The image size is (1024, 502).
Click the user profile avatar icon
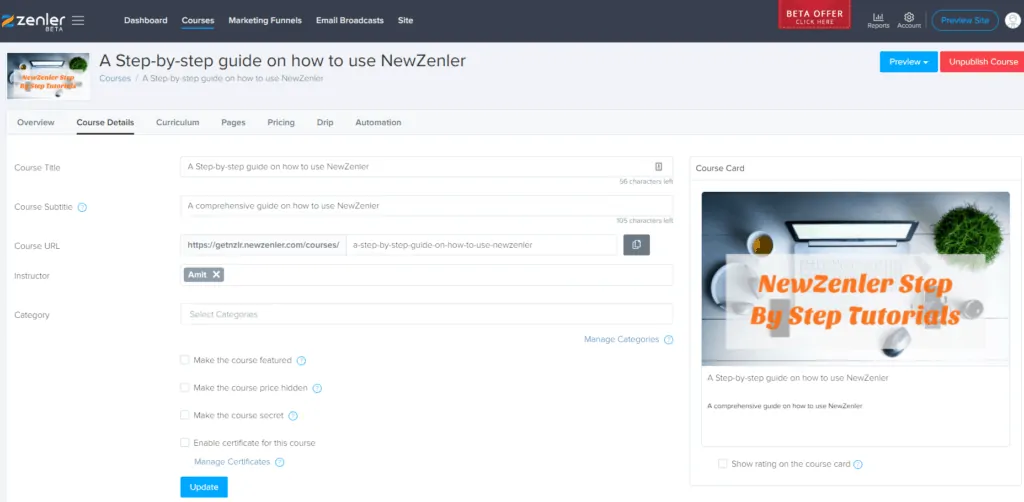coord(1011,20)
